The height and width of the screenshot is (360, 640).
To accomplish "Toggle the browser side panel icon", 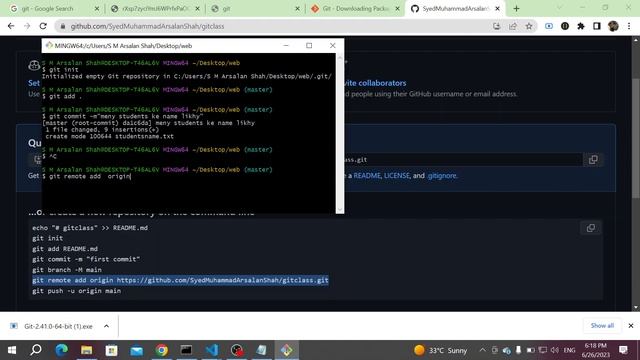I will (x=597, y=26).
